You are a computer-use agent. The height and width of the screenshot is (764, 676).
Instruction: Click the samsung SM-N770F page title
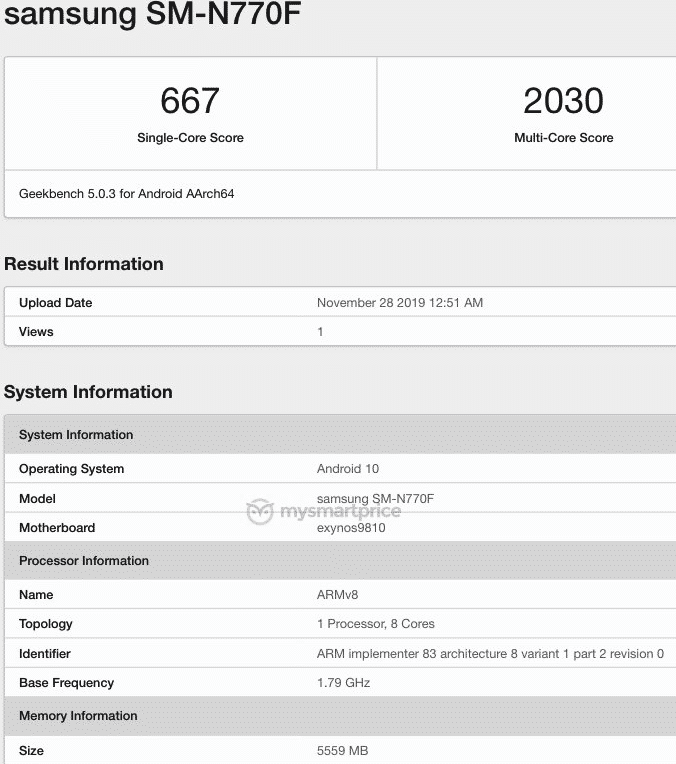click(152, 13)
